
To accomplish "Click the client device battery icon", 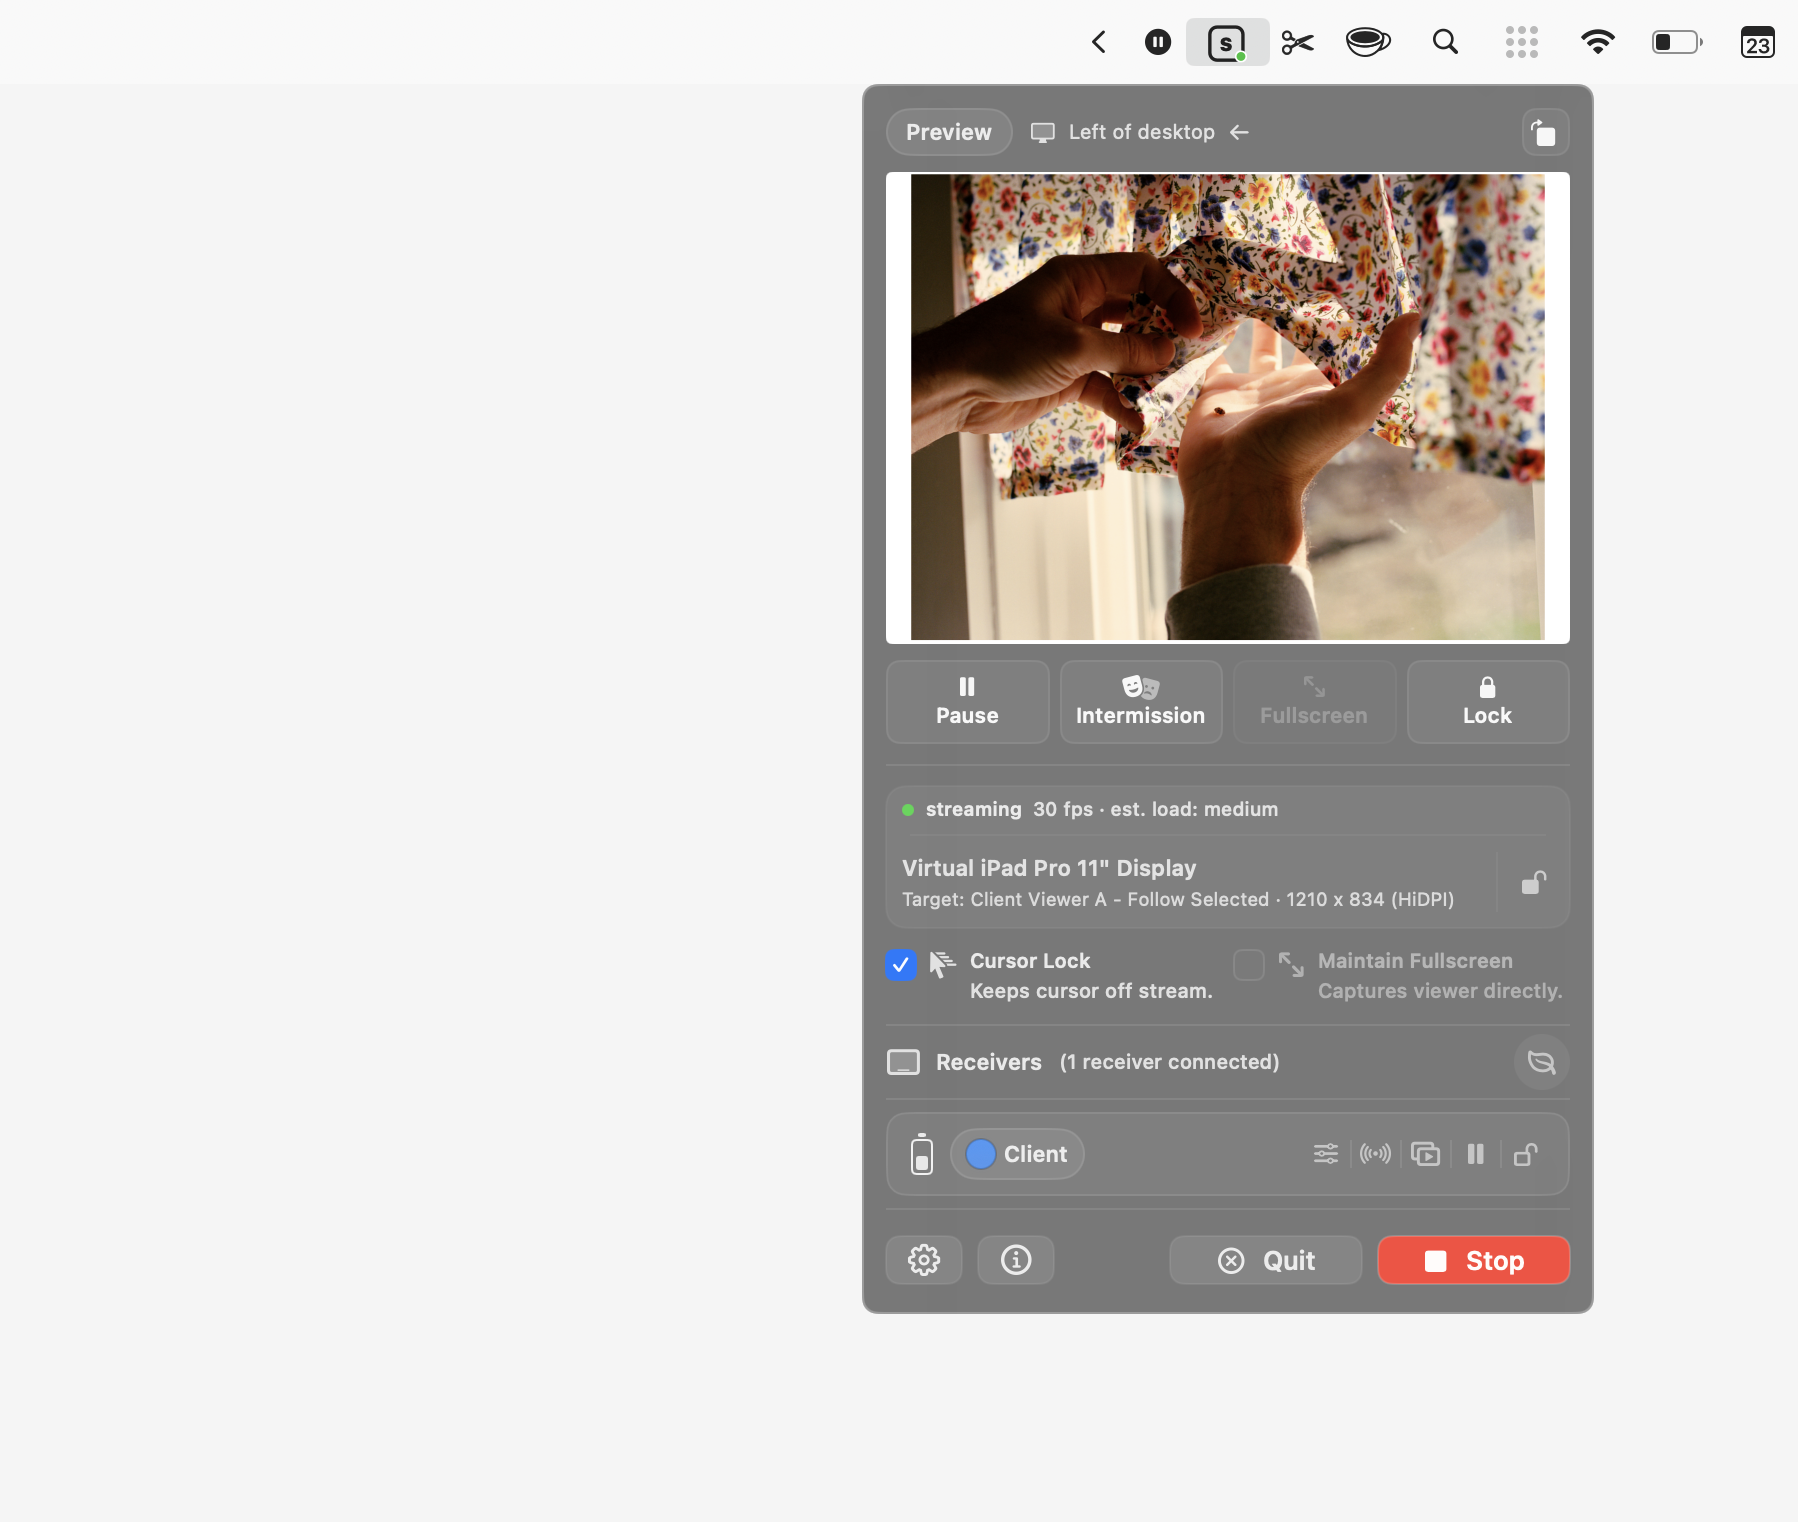I will pos(922,1154).
